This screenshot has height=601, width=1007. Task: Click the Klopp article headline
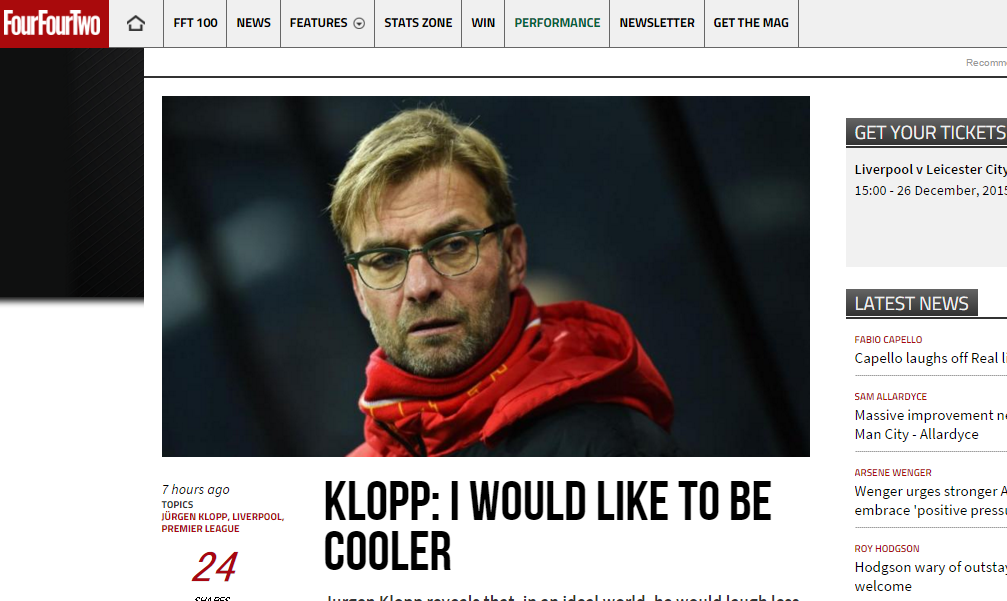coord(548,526)
